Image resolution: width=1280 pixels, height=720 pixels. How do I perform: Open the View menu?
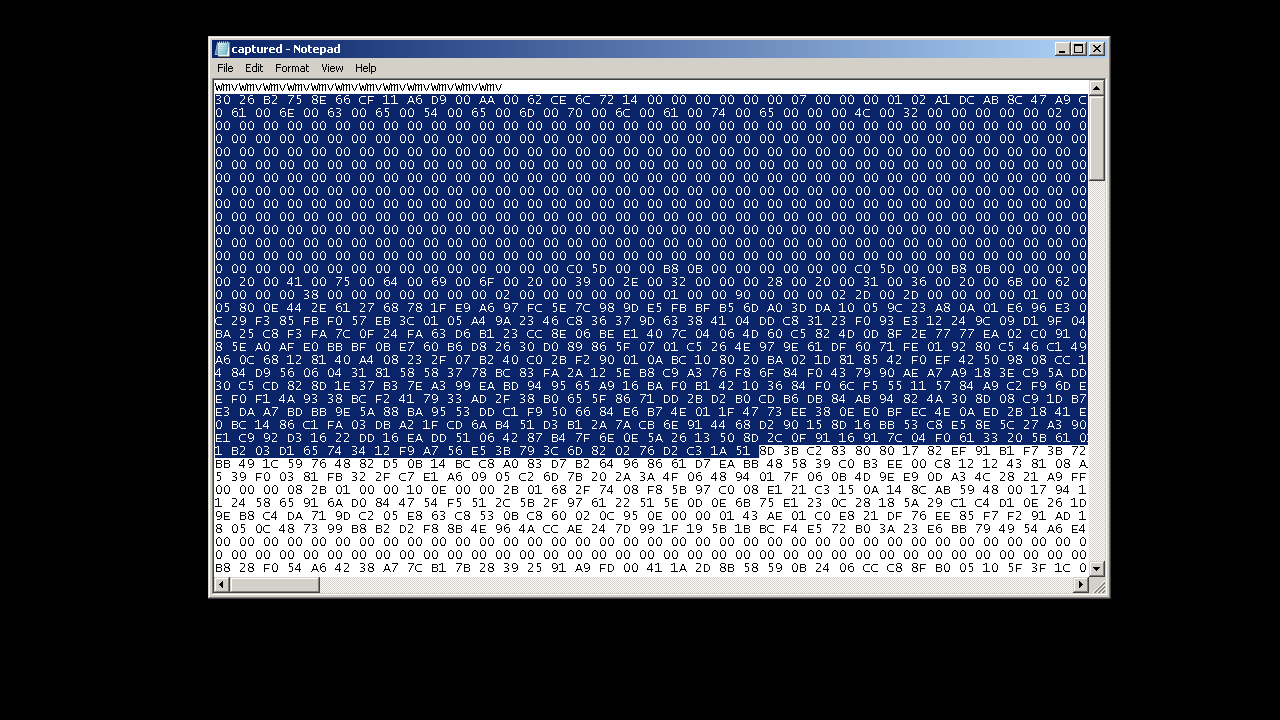332,68
